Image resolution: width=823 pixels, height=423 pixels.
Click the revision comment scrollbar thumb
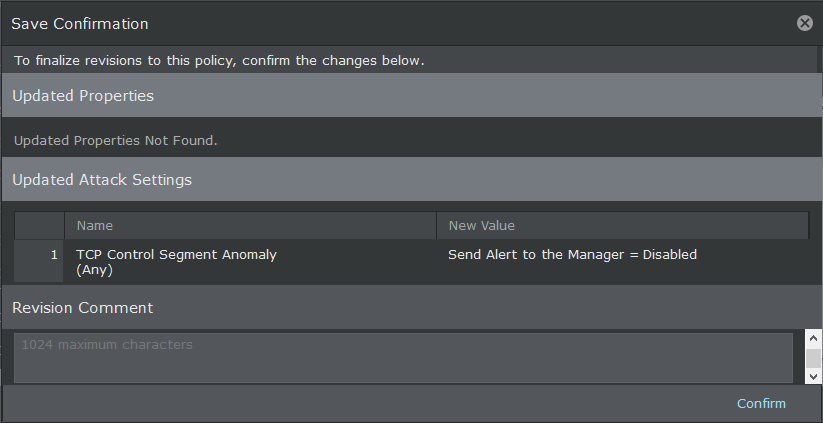(814, 358)
